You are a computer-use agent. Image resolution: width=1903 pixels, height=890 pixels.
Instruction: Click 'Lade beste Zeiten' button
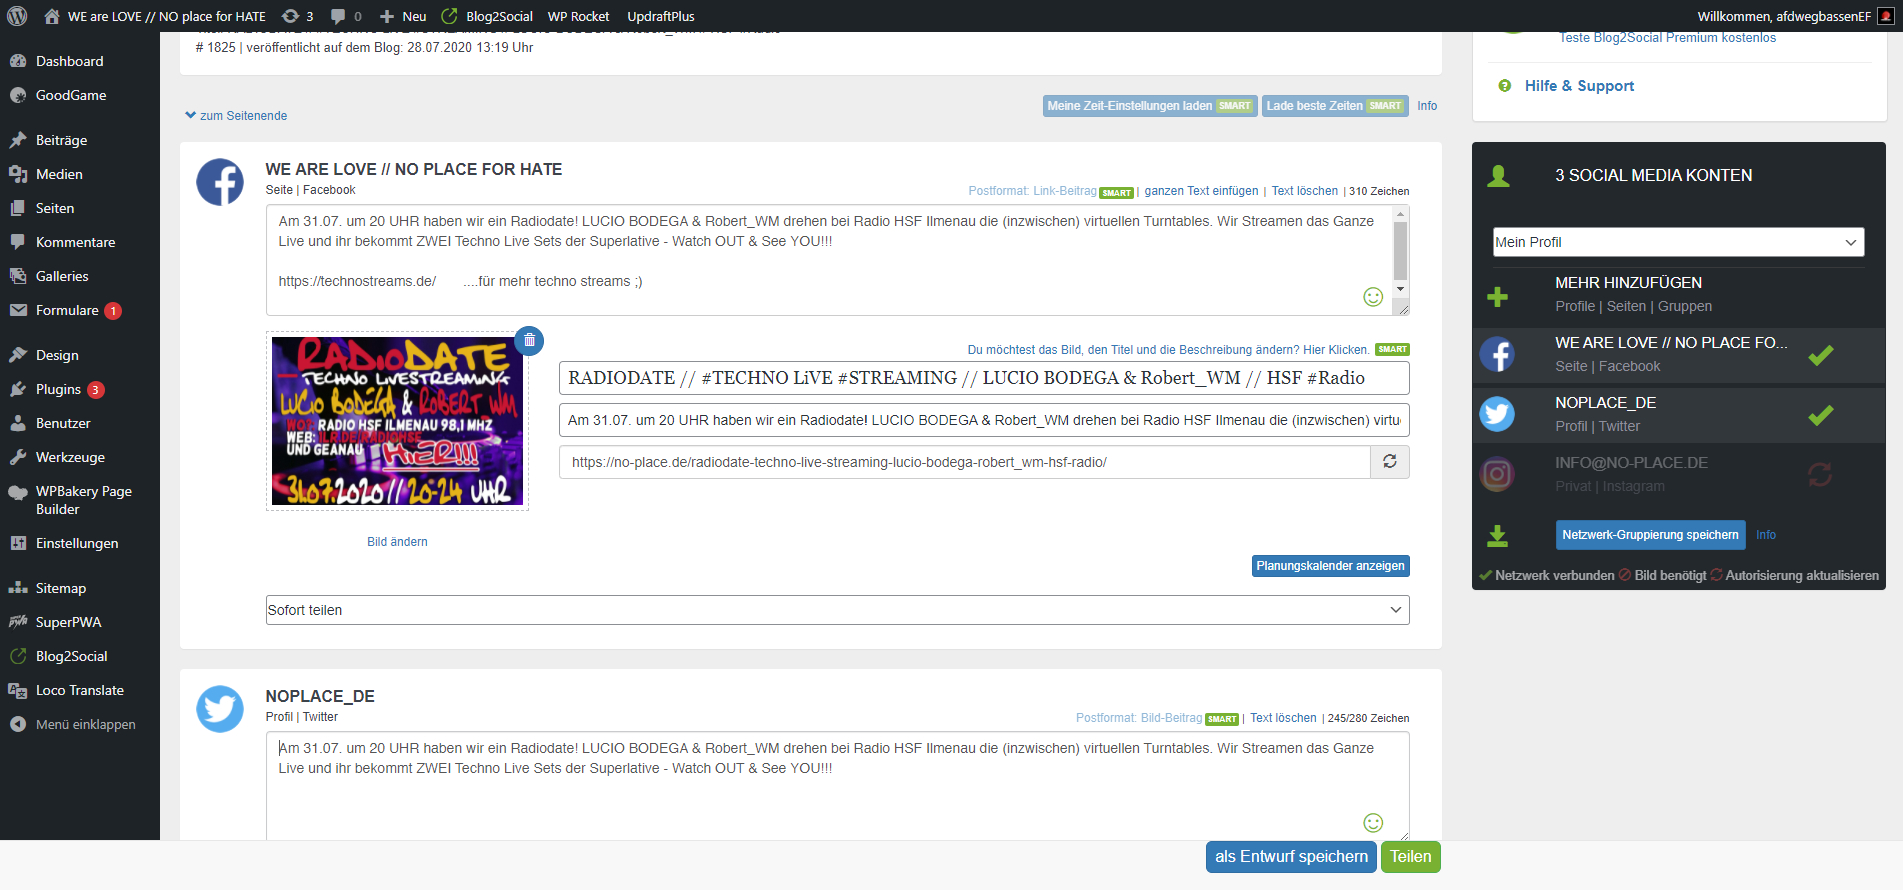(x=1335, y=106)
